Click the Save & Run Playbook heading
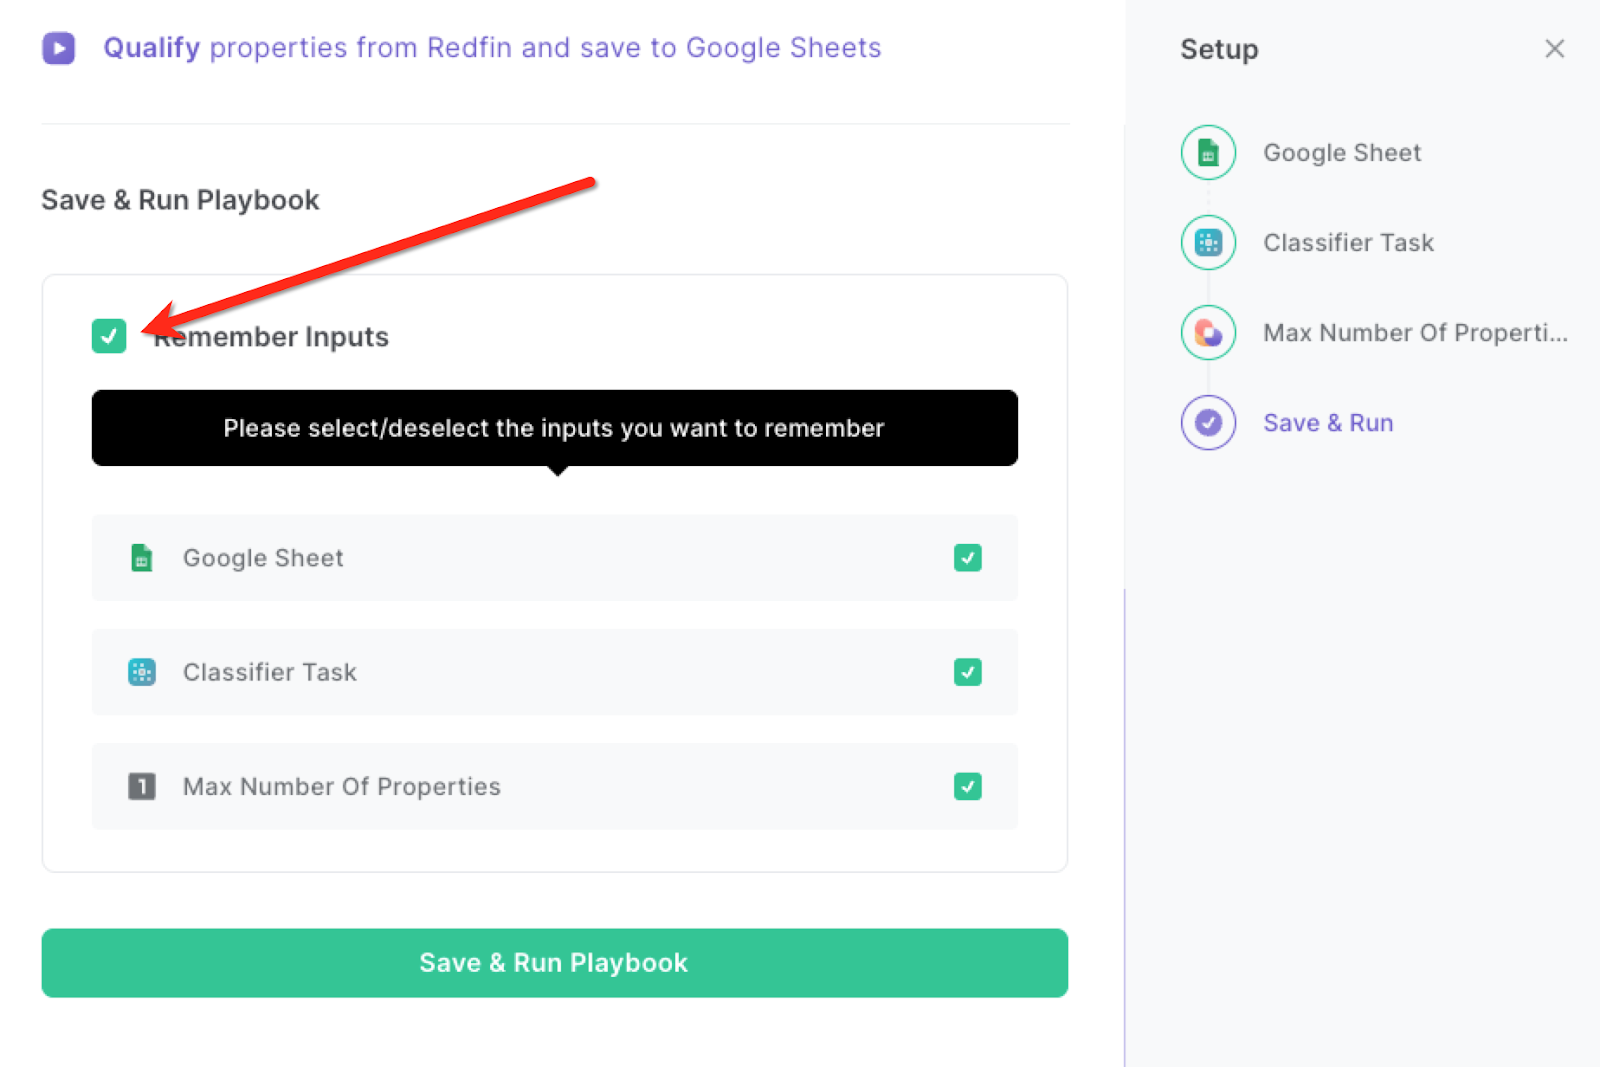Viewport: 1600px width, 1067px height. [180, 200]
